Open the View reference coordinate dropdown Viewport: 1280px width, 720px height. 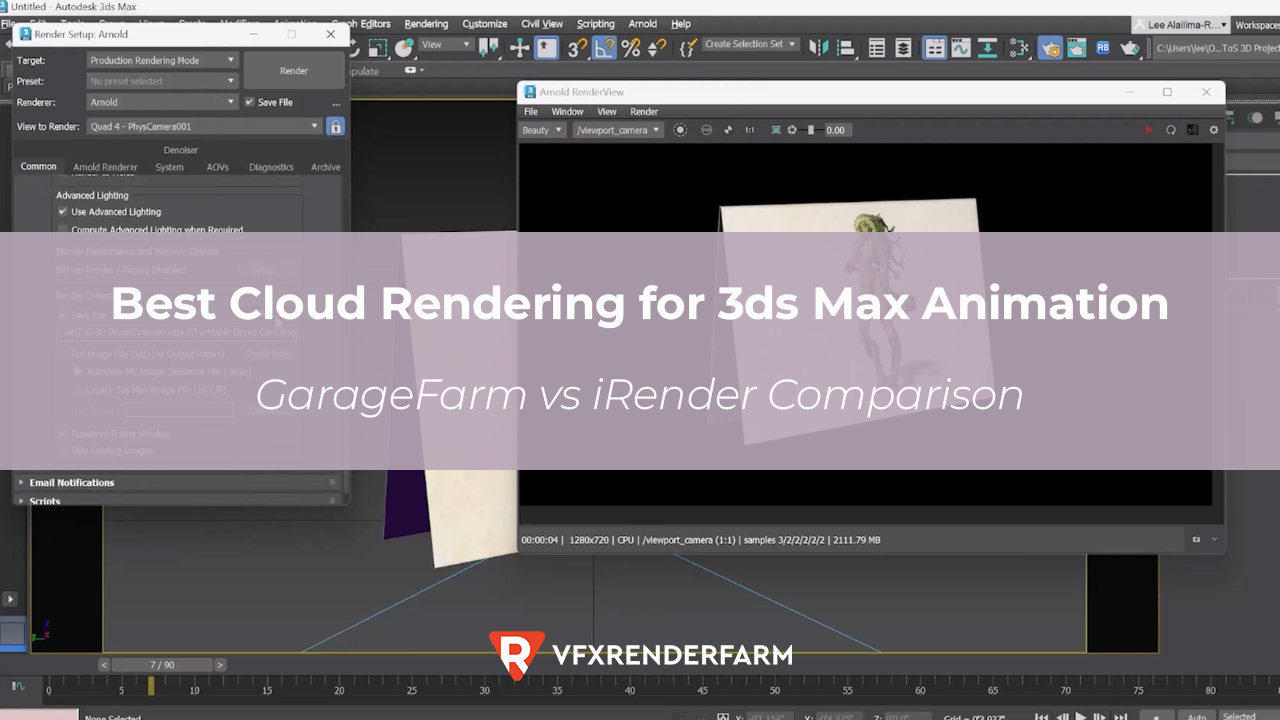pos(445,44)
